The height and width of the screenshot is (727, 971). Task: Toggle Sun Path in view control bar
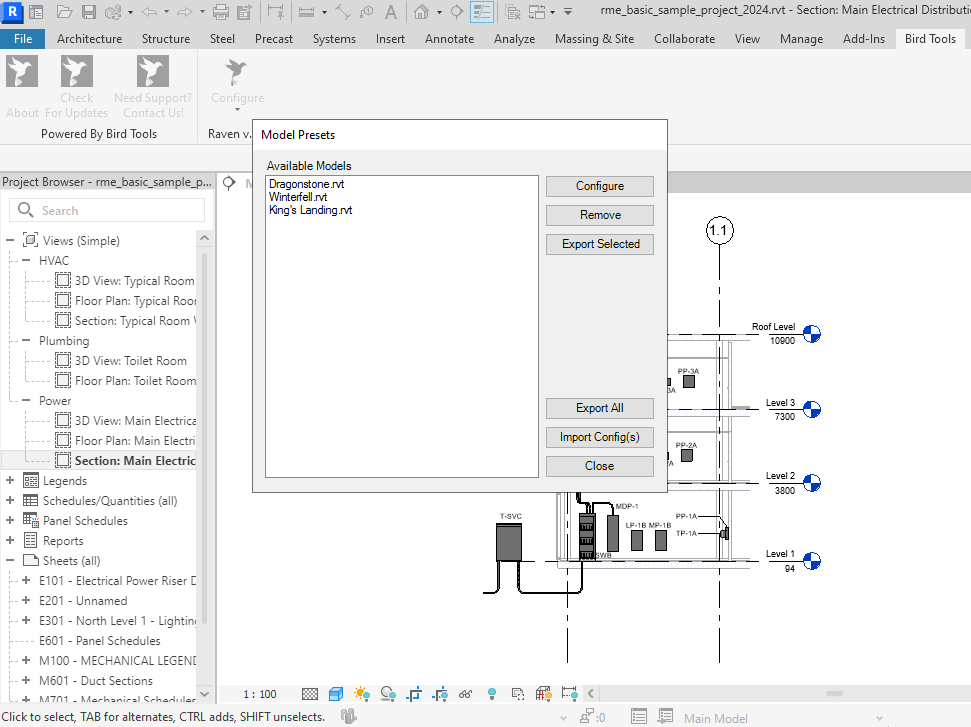pyautogui.click(x=361, y=694)
